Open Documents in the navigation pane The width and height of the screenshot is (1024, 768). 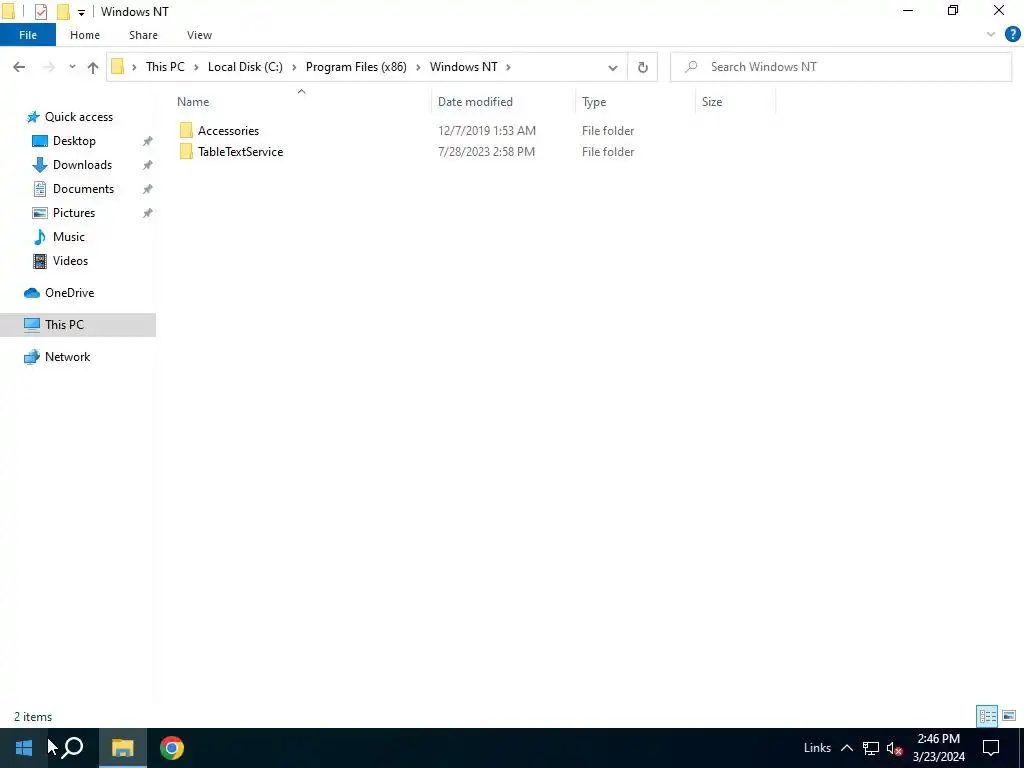[83, 189]
